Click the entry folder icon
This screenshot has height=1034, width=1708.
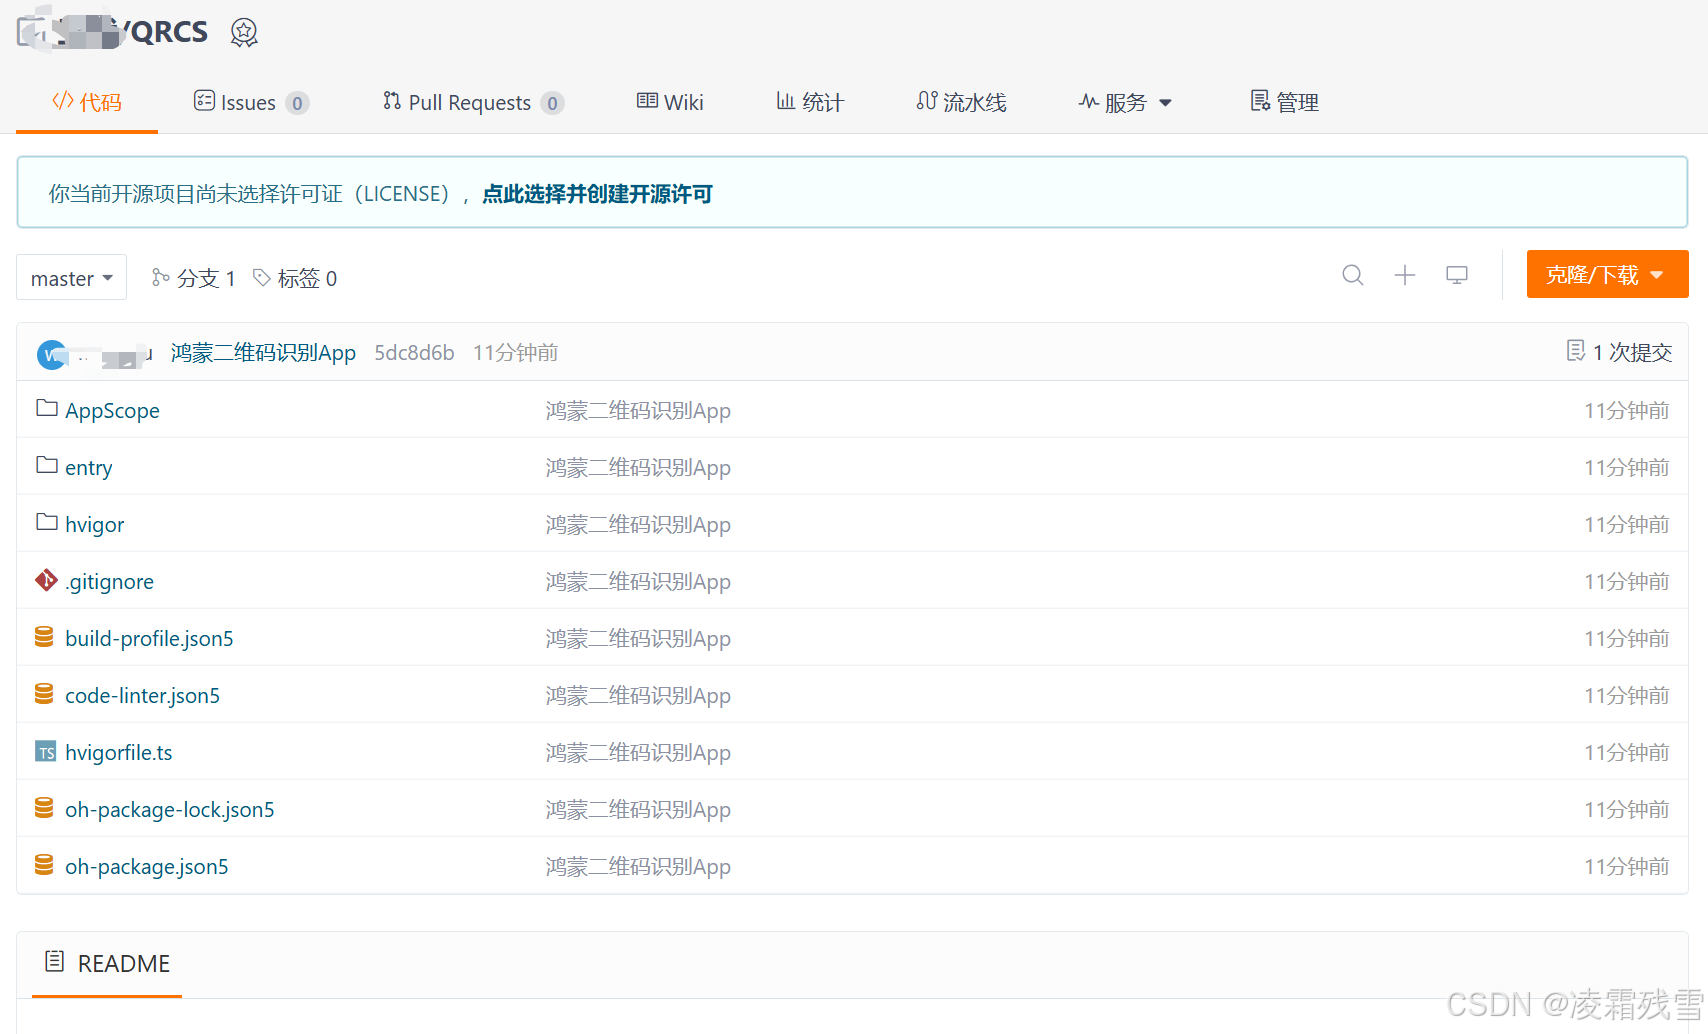(46, 465)
